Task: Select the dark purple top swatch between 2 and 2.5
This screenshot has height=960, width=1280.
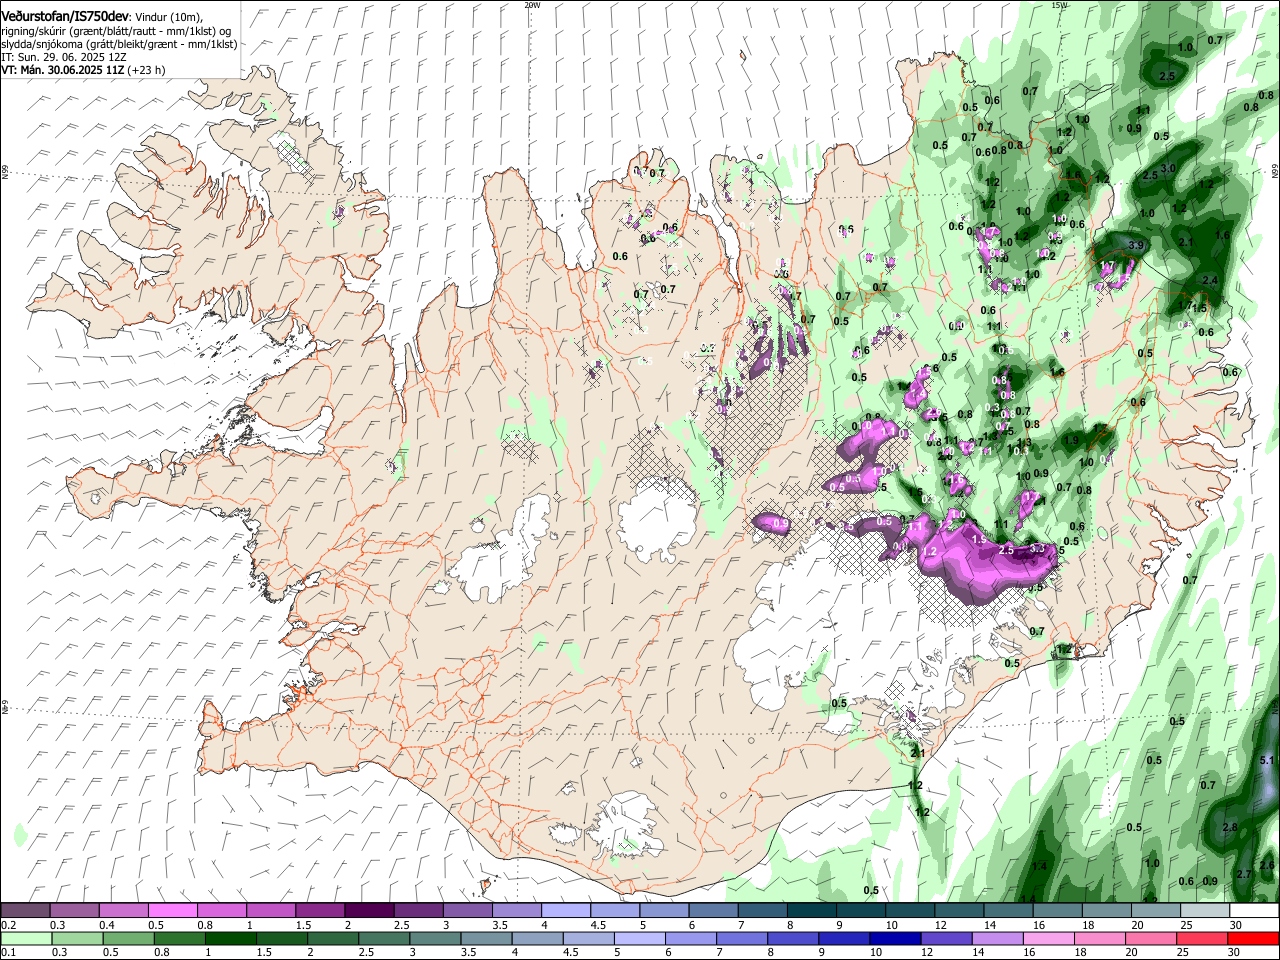Action: point(369,911)
